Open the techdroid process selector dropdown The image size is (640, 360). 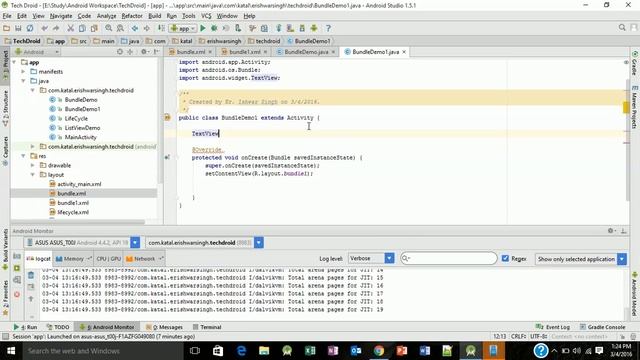[259, 242]
